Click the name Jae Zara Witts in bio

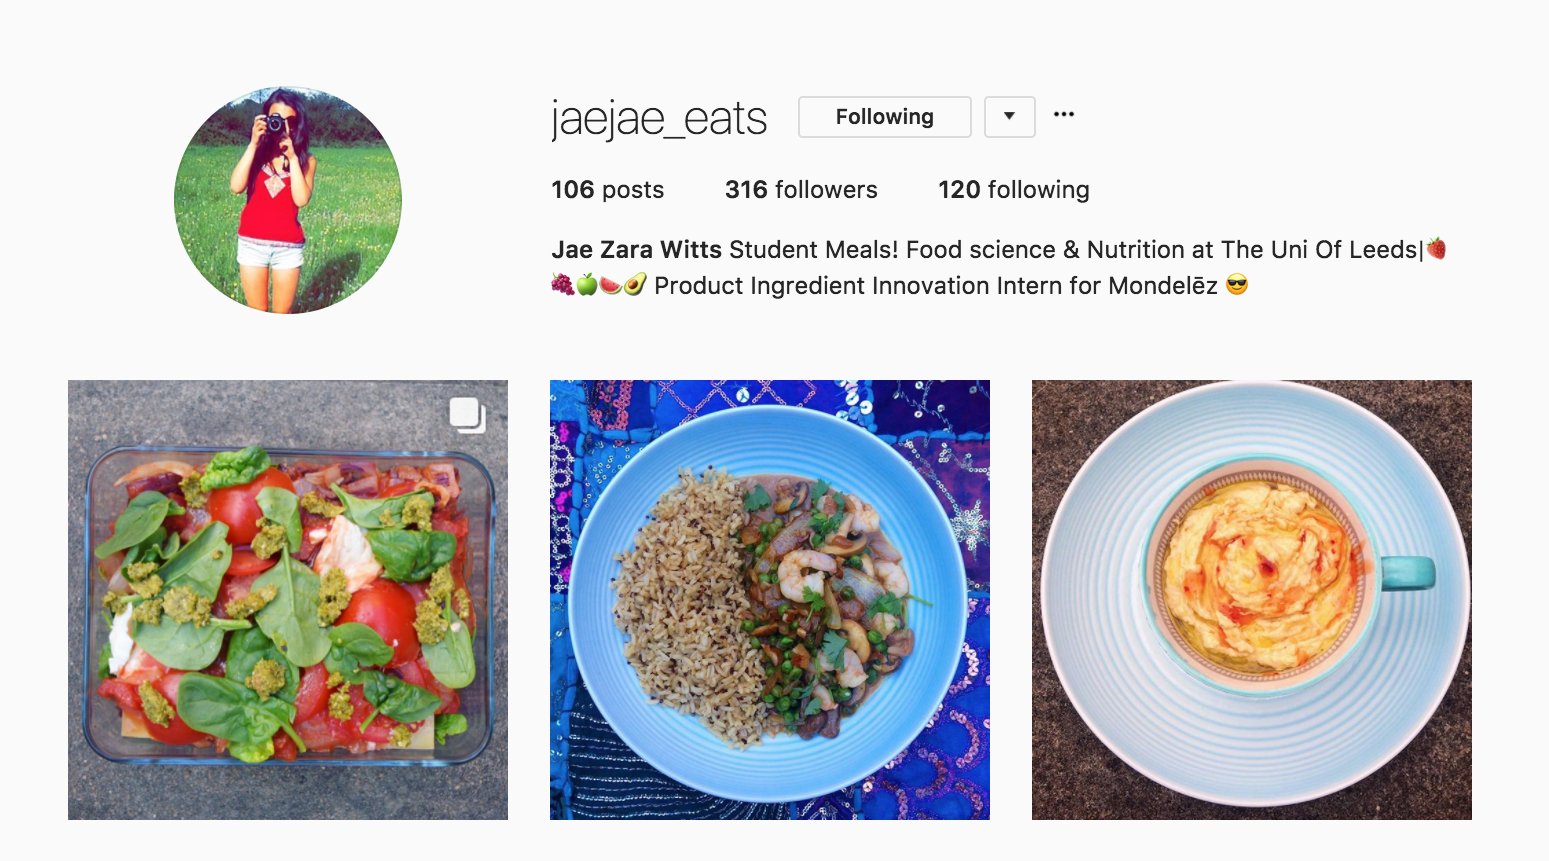point(635,249)
